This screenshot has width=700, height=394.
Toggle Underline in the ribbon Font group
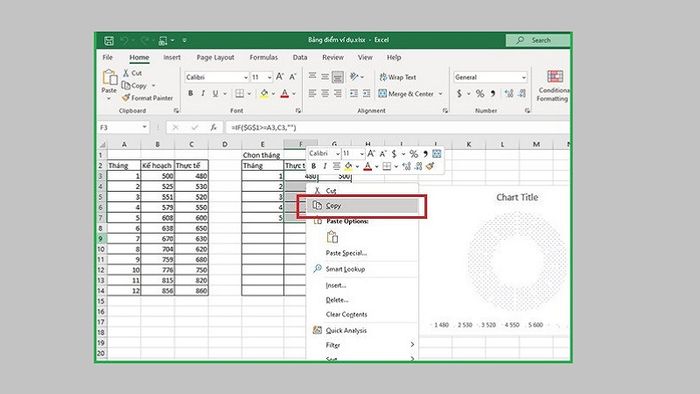[216, 93]
